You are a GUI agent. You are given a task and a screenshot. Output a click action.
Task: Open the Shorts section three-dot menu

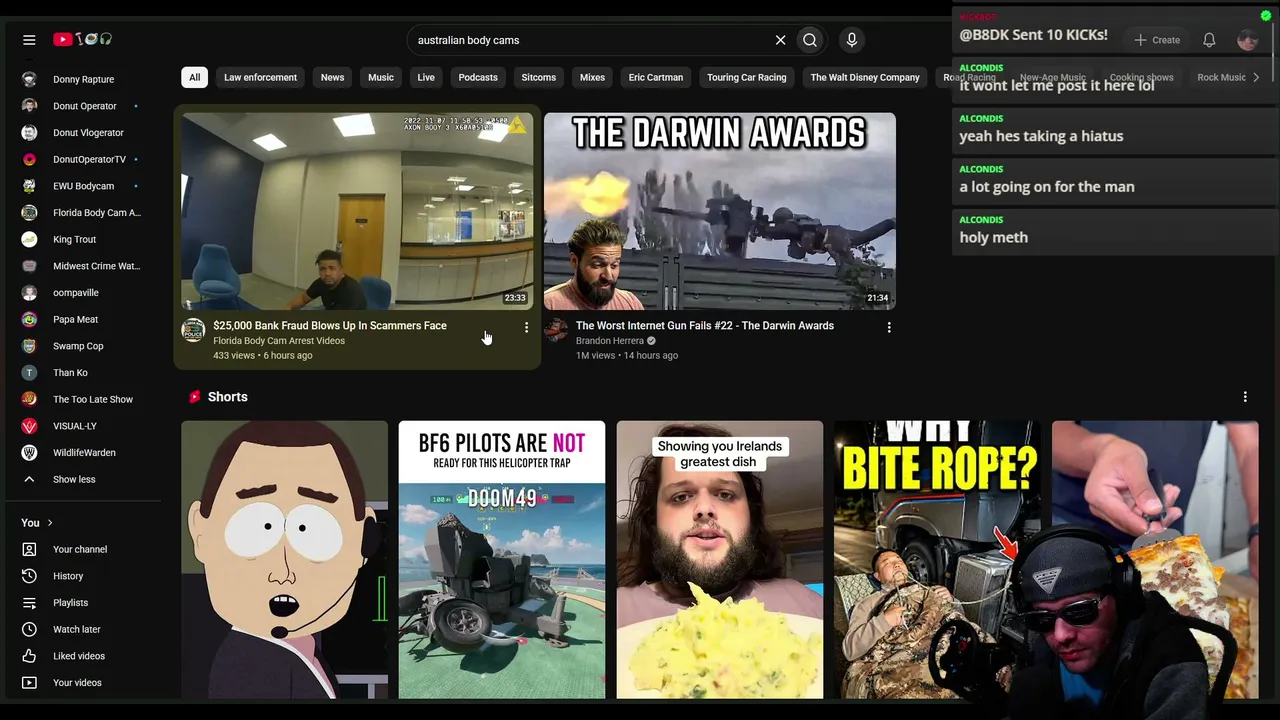pyautogui.click(x=1245, y=397)
